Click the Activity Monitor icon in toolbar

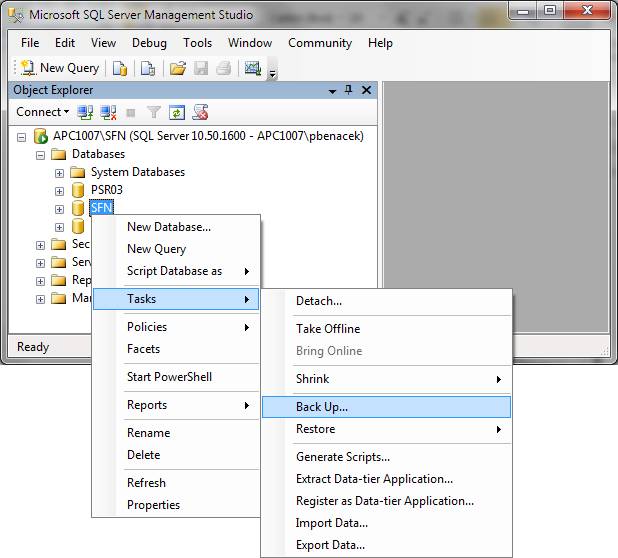253,68
